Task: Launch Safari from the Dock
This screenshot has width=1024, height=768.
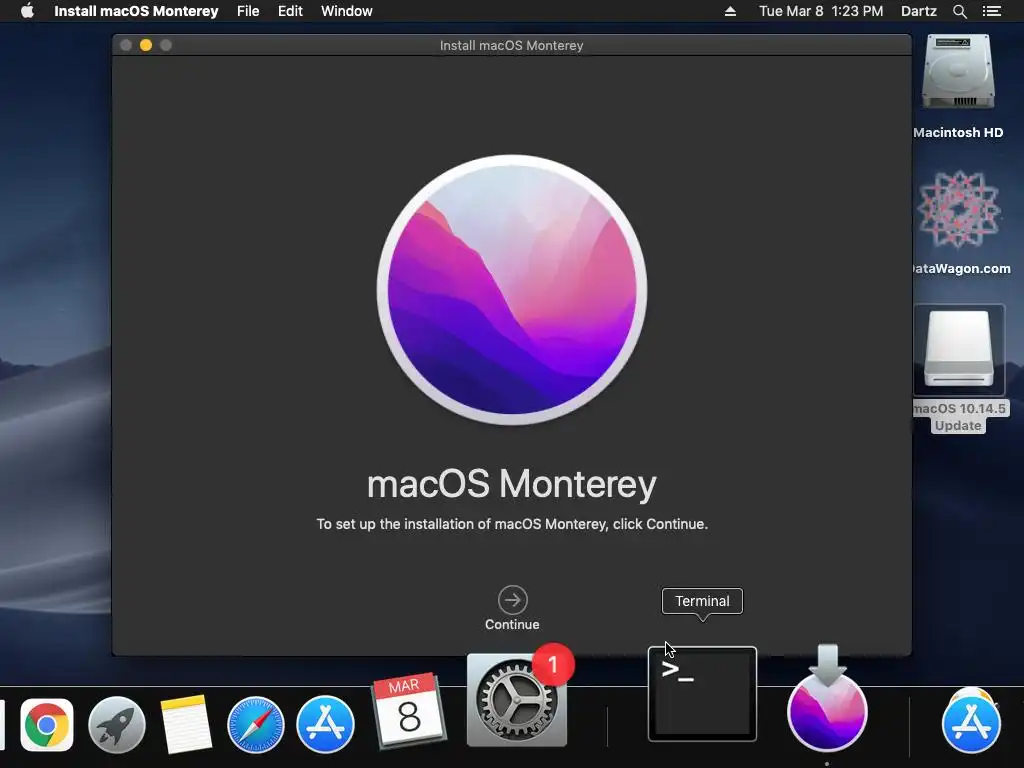Action: (256, 725)
